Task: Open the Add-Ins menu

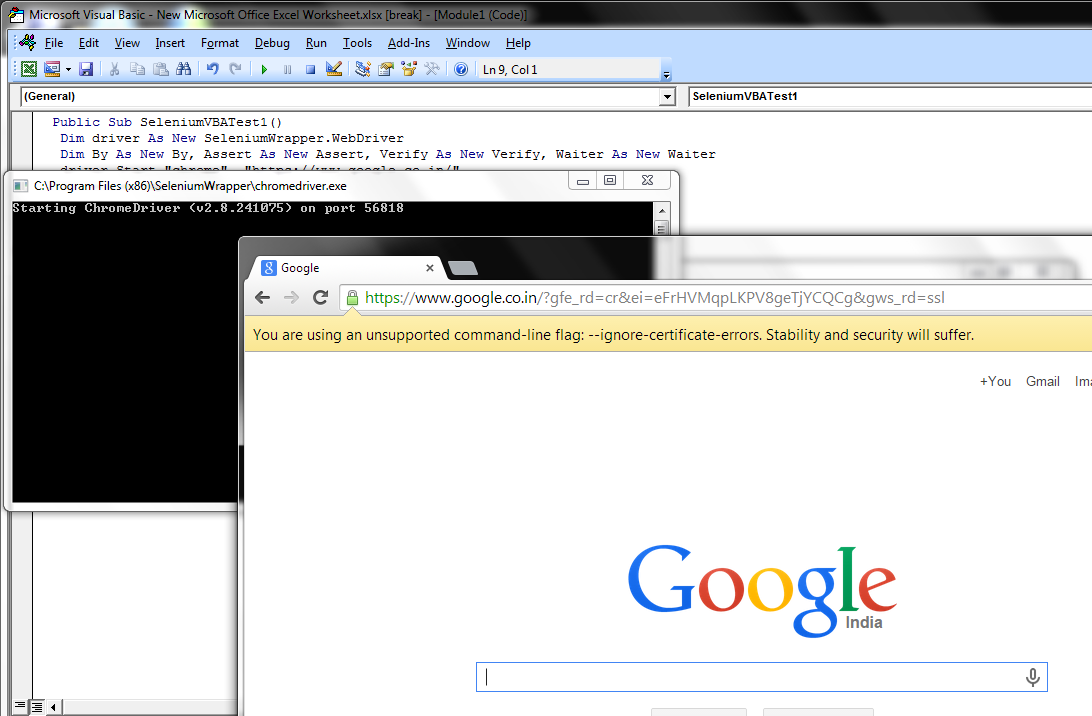Action: point(409,43)
